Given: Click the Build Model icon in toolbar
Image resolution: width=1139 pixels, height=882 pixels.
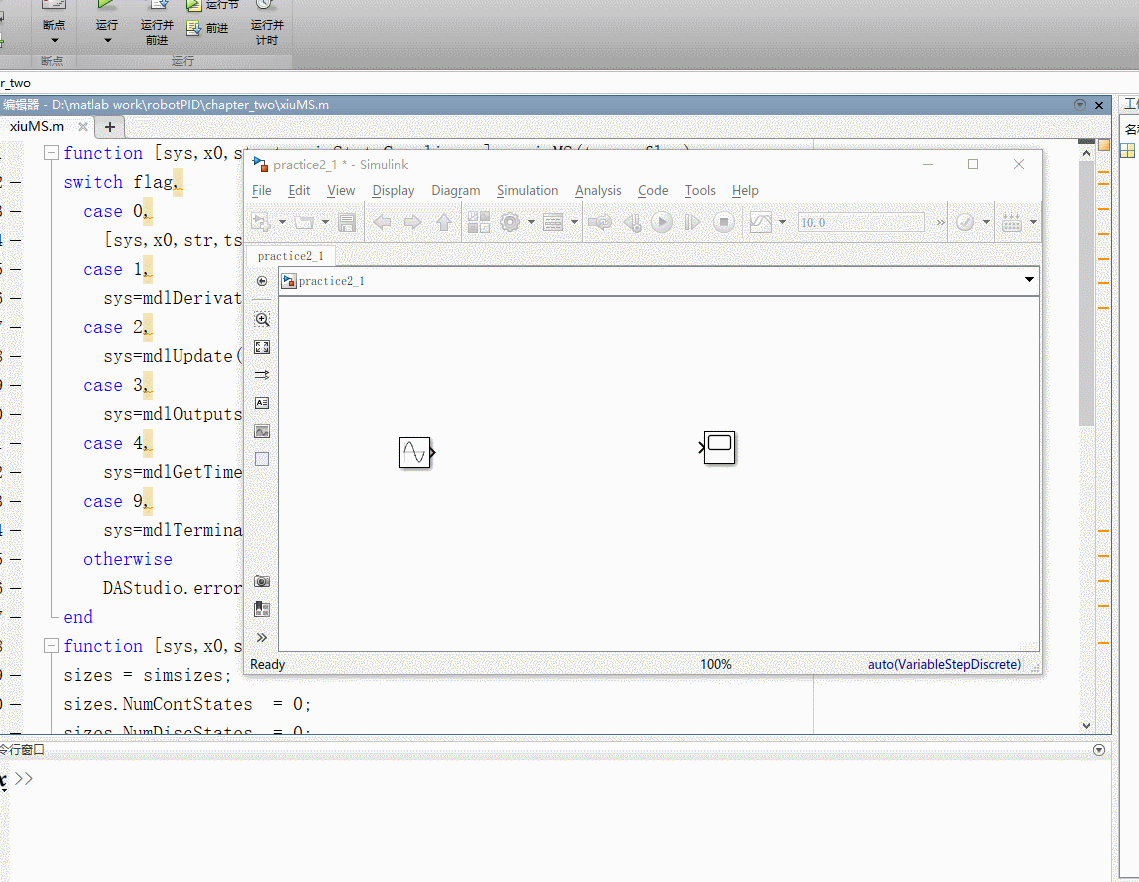Looking at the screenshot, I should pyautogui.click(x=1012, y=222).
